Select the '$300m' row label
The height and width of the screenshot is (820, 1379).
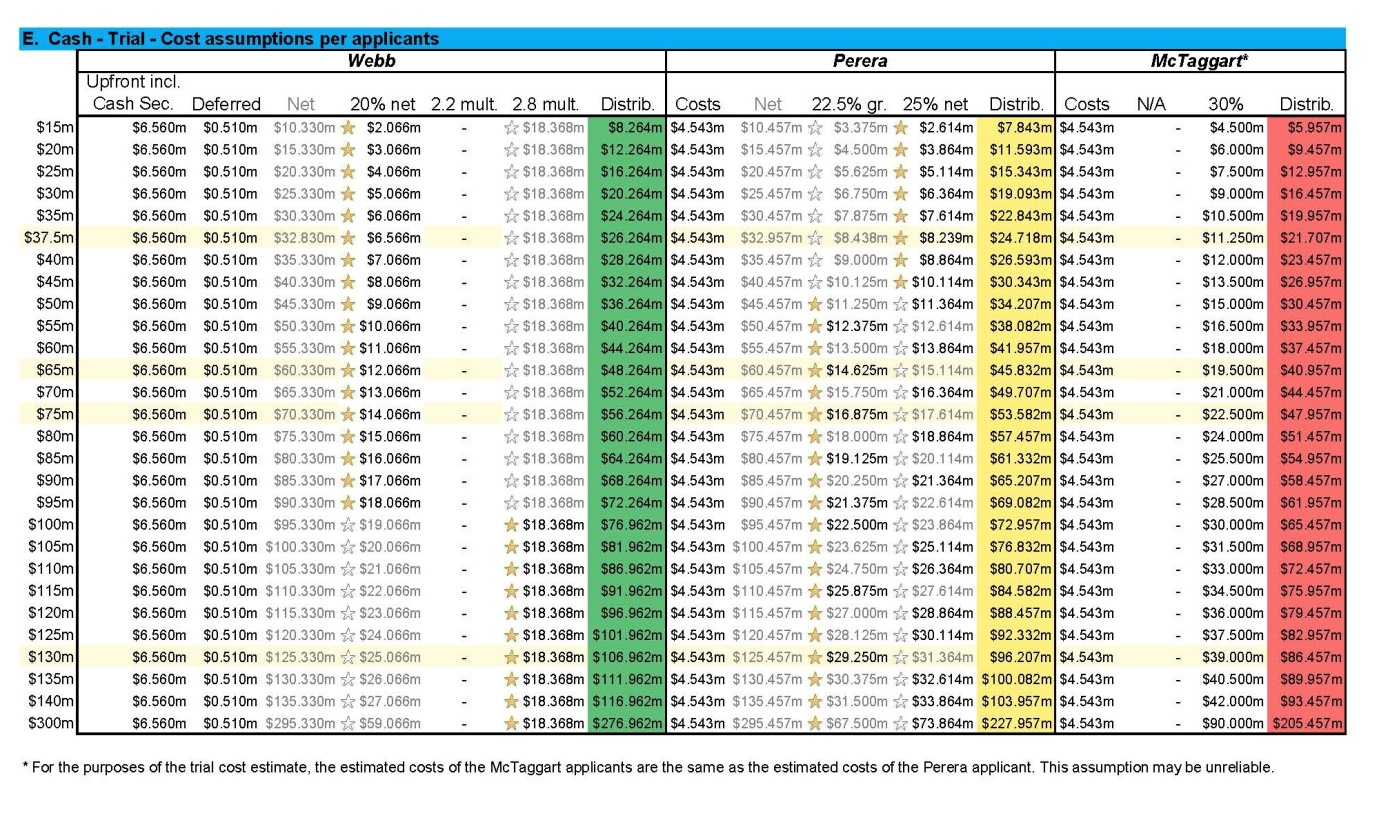(x=53, y=724)
